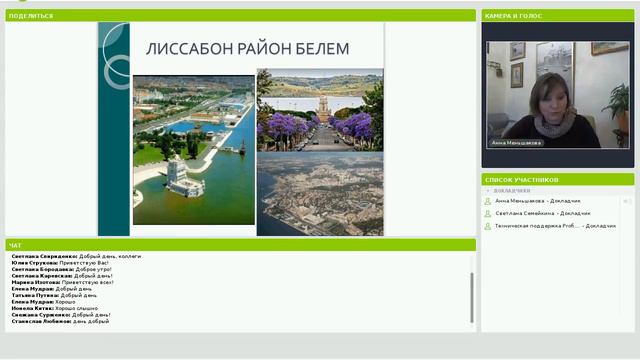
Task: Click the Доброе утро chat message
Action: click(x=62, y=269)
